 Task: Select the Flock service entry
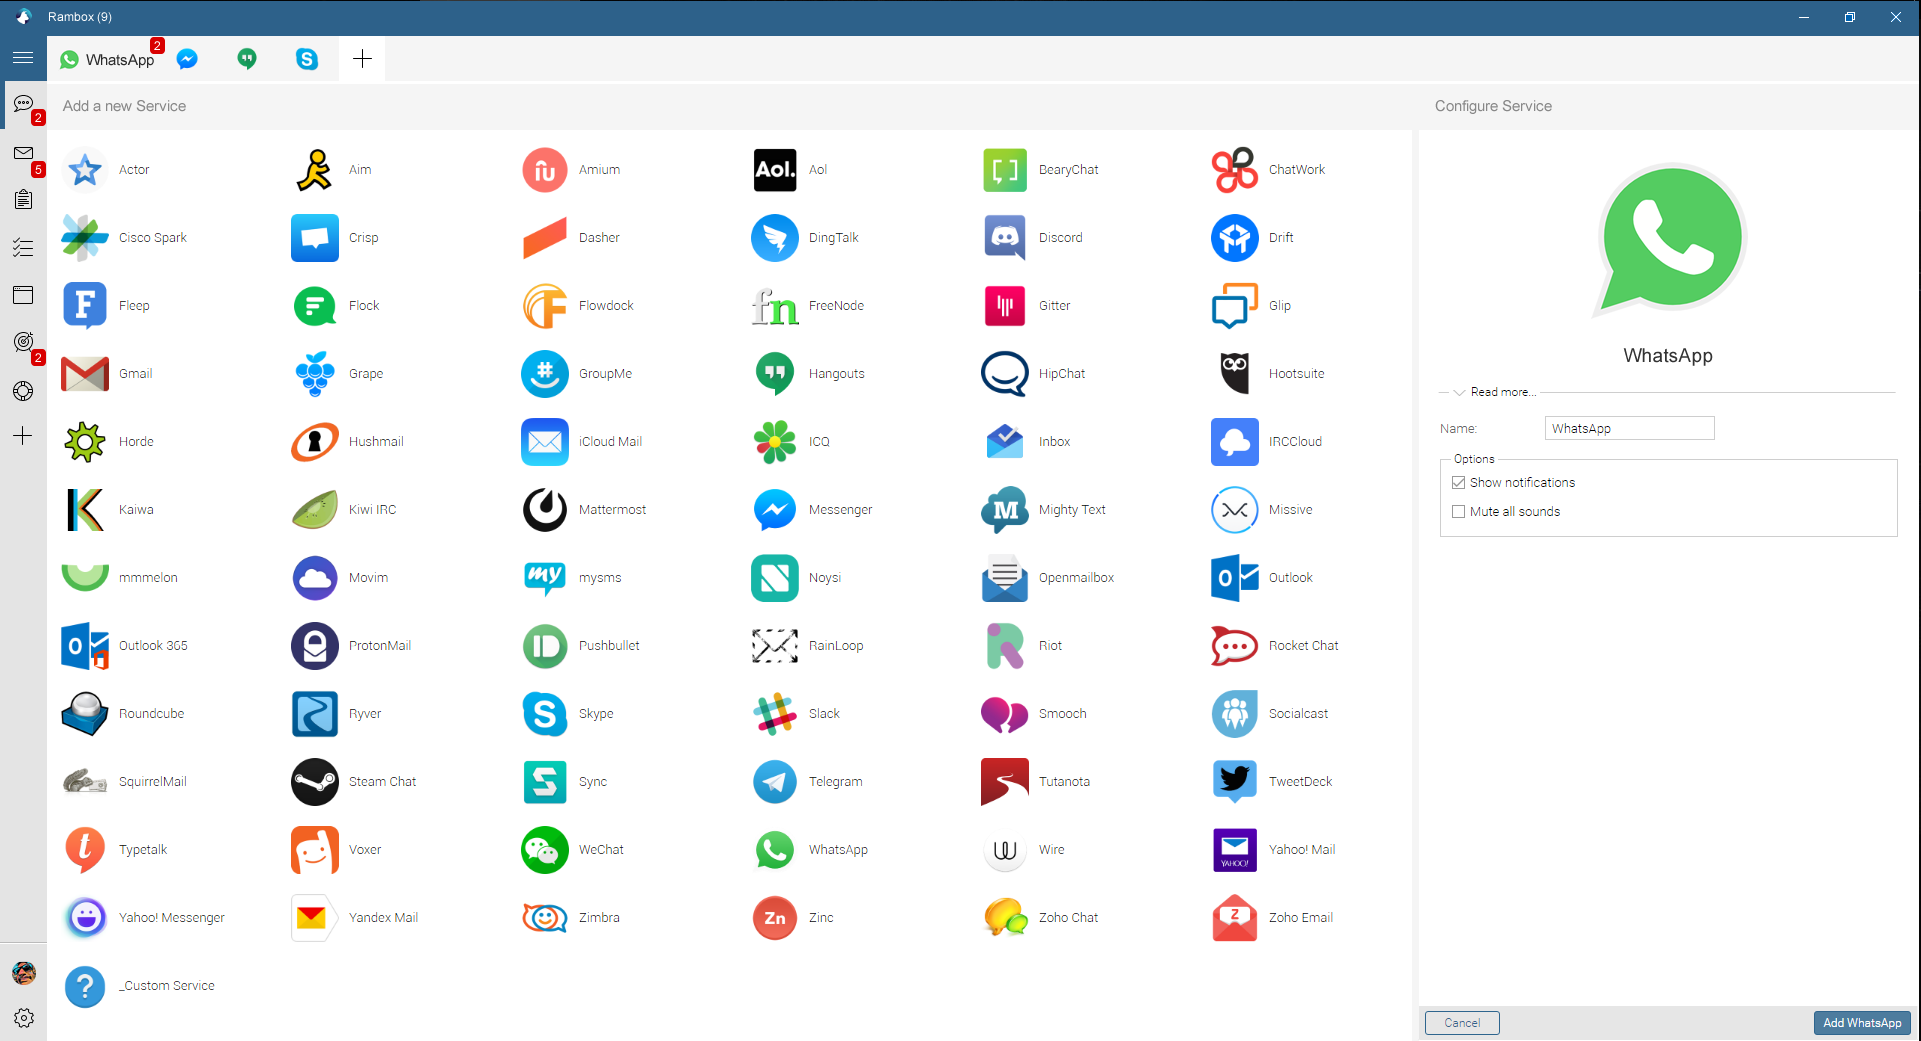click(x=336, y=306)
